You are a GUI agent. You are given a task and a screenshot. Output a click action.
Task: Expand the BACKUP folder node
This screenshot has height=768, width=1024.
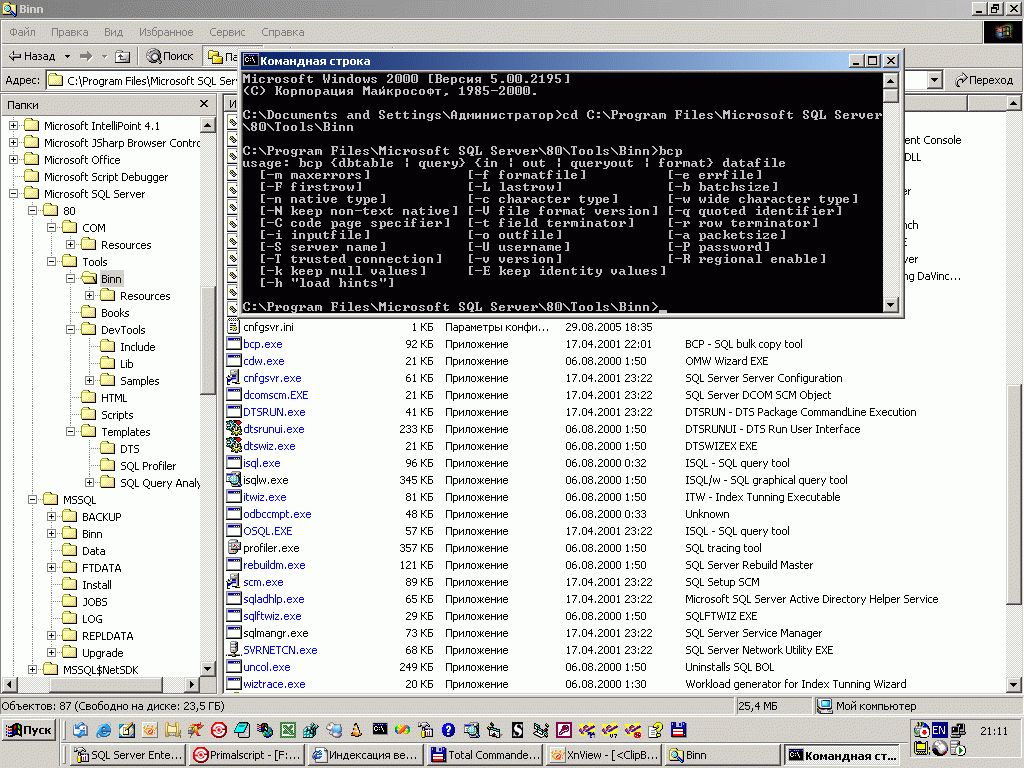(x=51, y=516)
